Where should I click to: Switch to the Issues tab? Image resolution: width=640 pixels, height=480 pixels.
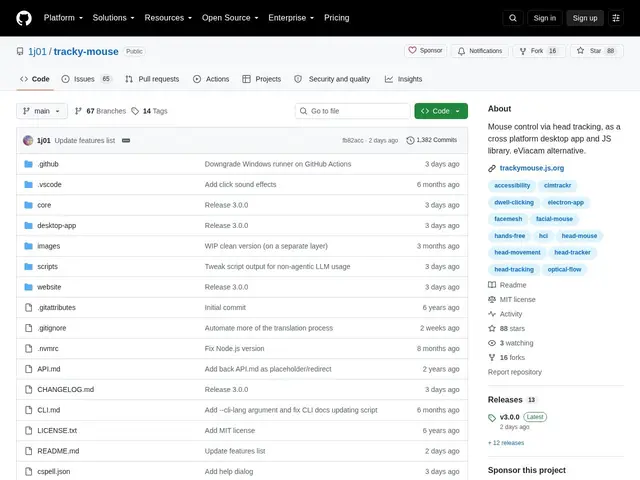(87, 79)
